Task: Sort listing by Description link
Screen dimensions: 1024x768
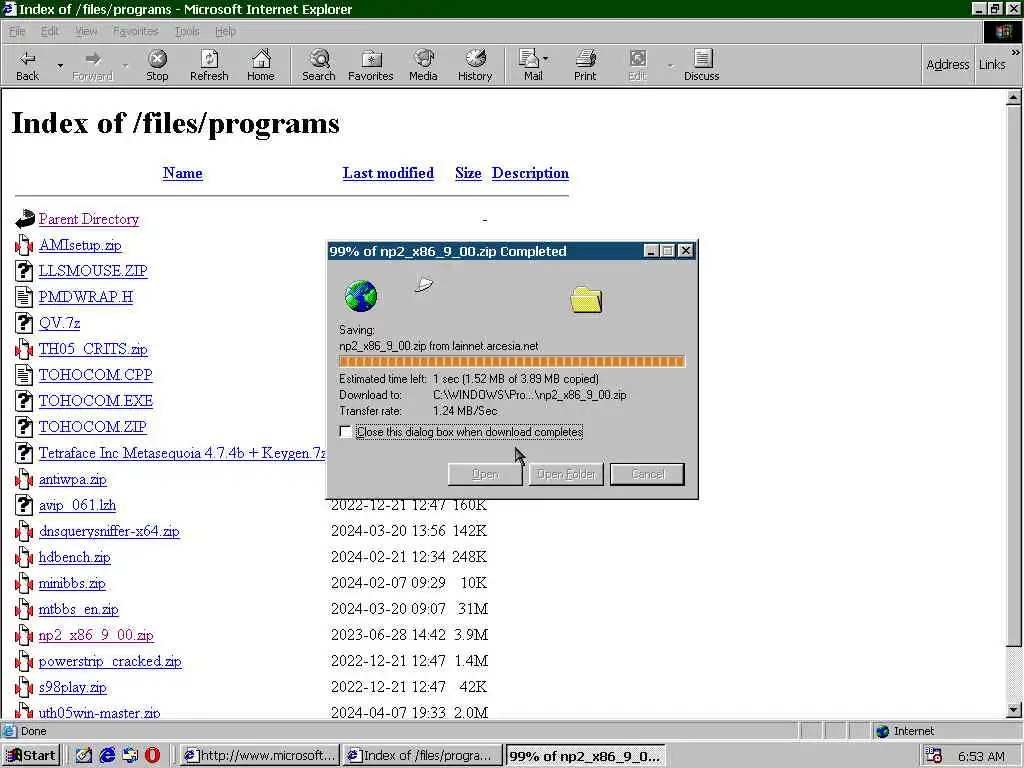Action: tap(530, 173)
